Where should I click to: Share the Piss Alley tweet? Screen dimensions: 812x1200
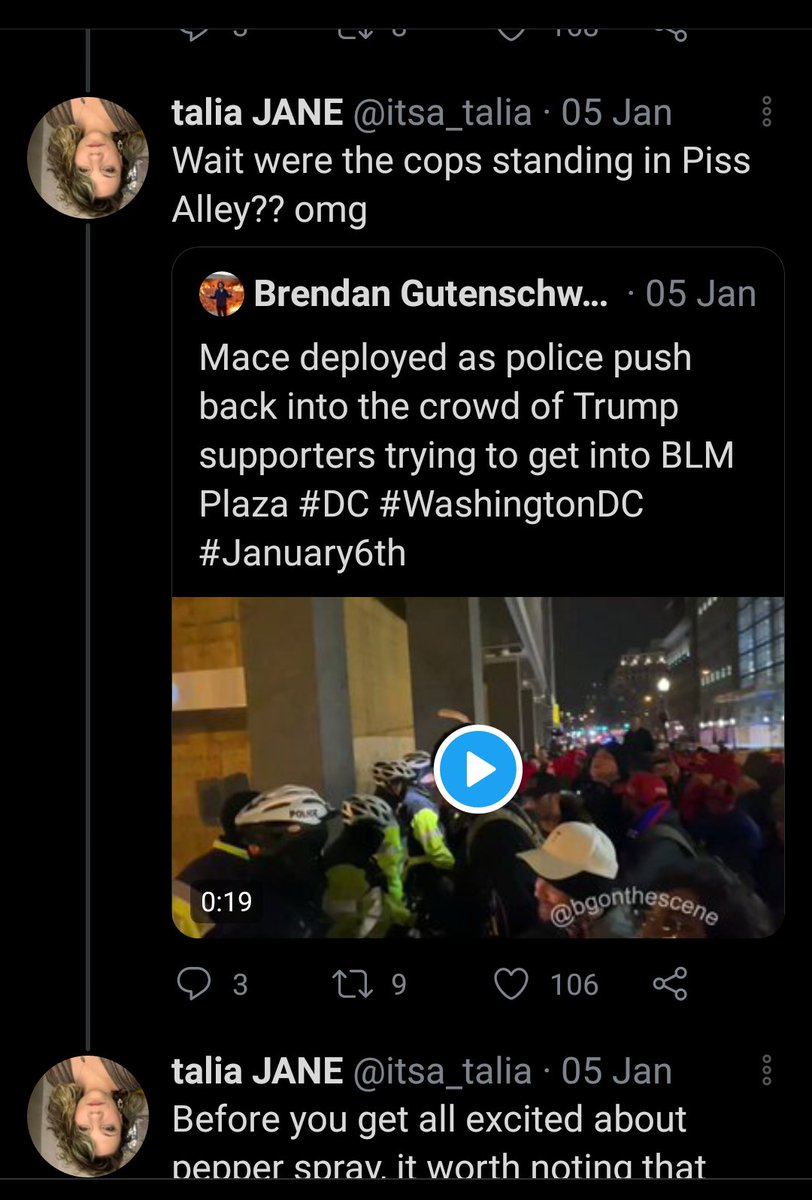pos(670,985)
